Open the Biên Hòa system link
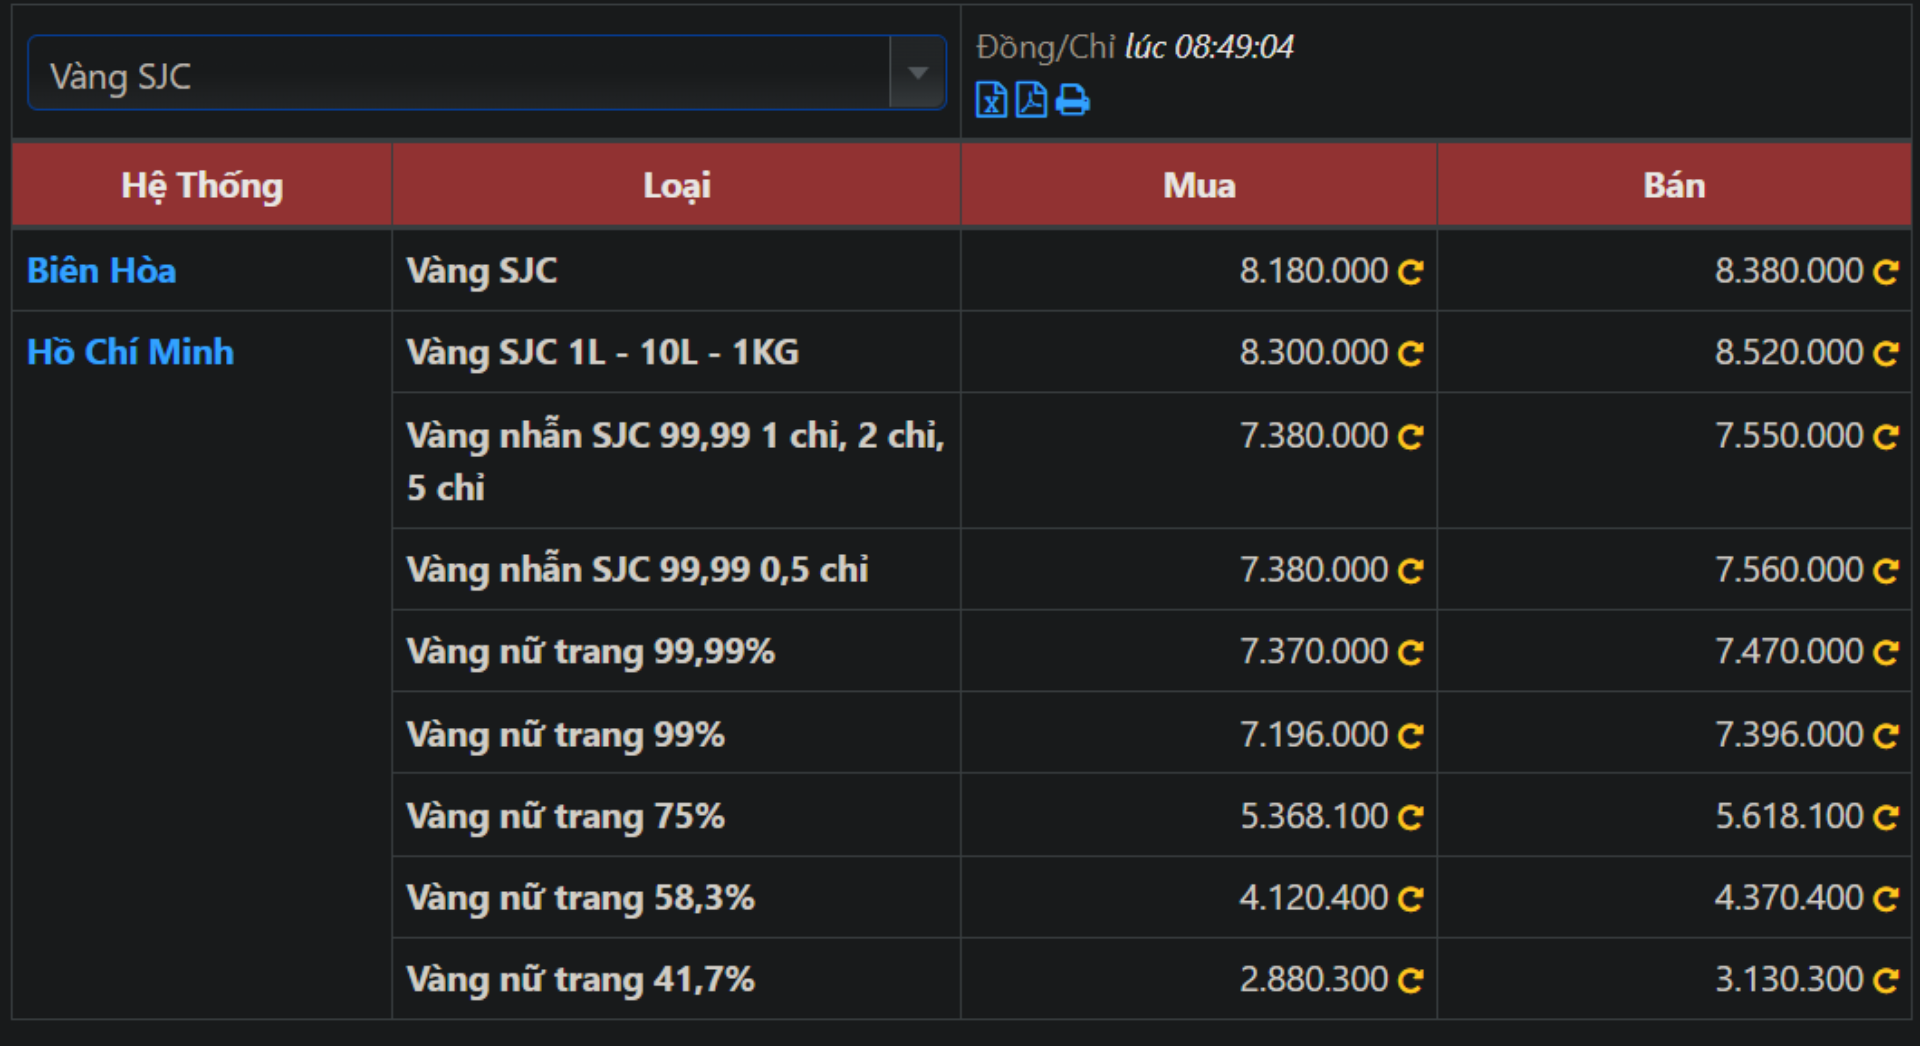This screenshot has width=1920, height=1046. 101,271
